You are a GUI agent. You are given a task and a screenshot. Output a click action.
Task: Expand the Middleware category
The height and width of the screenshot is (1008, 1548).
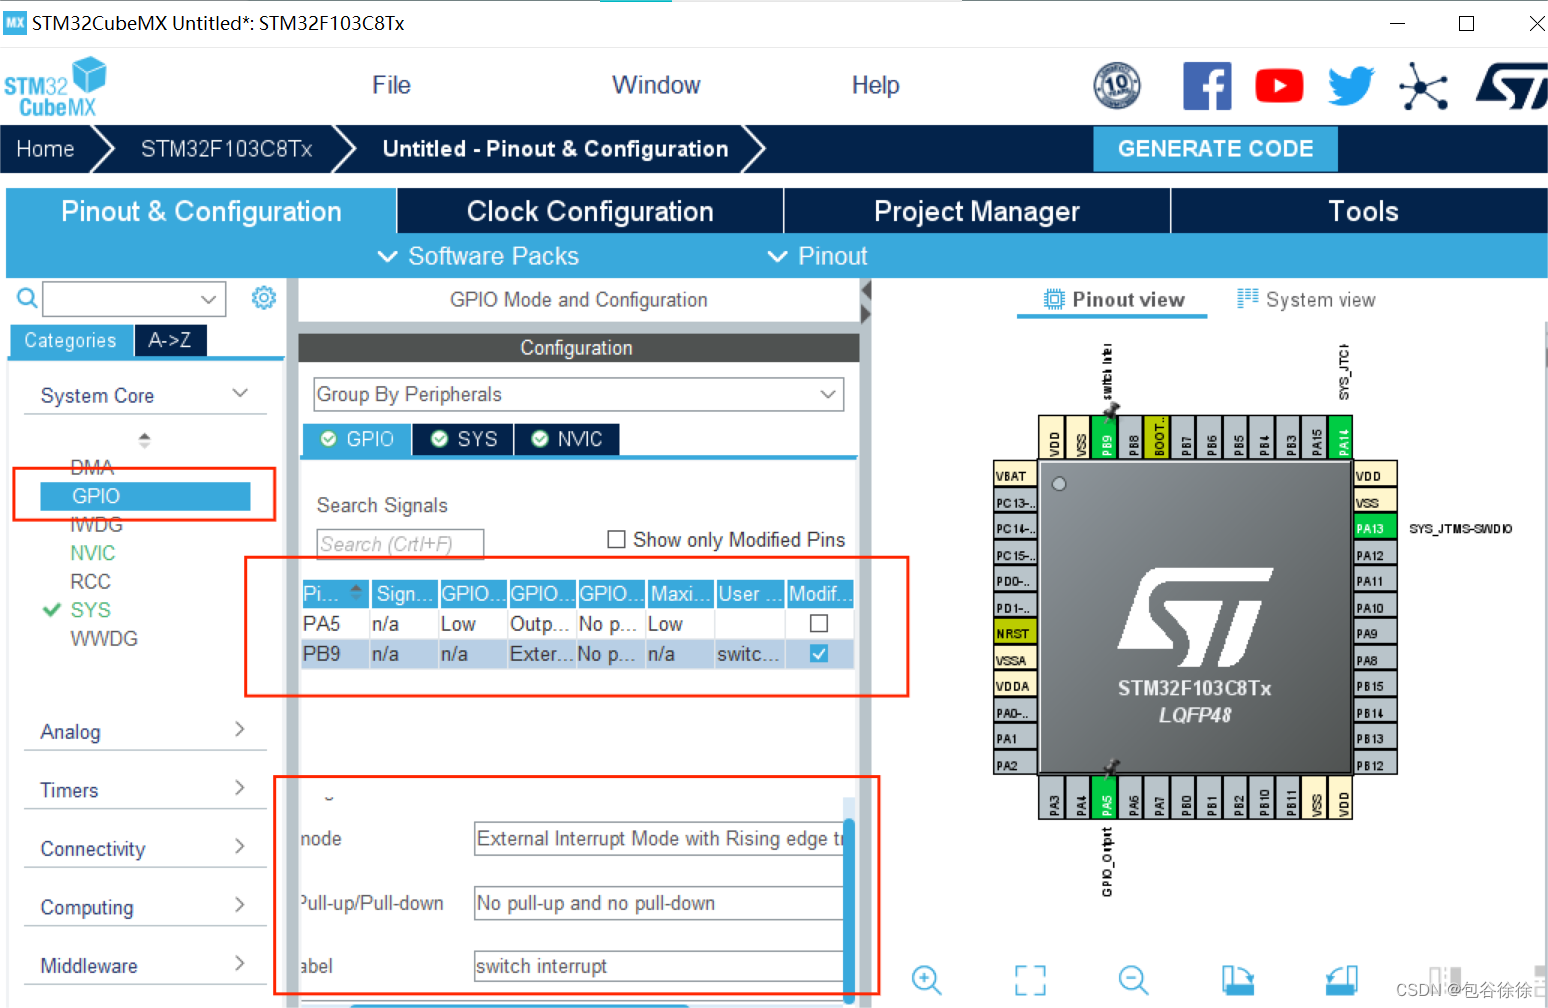pyautogui.click(x=240, y=964)
